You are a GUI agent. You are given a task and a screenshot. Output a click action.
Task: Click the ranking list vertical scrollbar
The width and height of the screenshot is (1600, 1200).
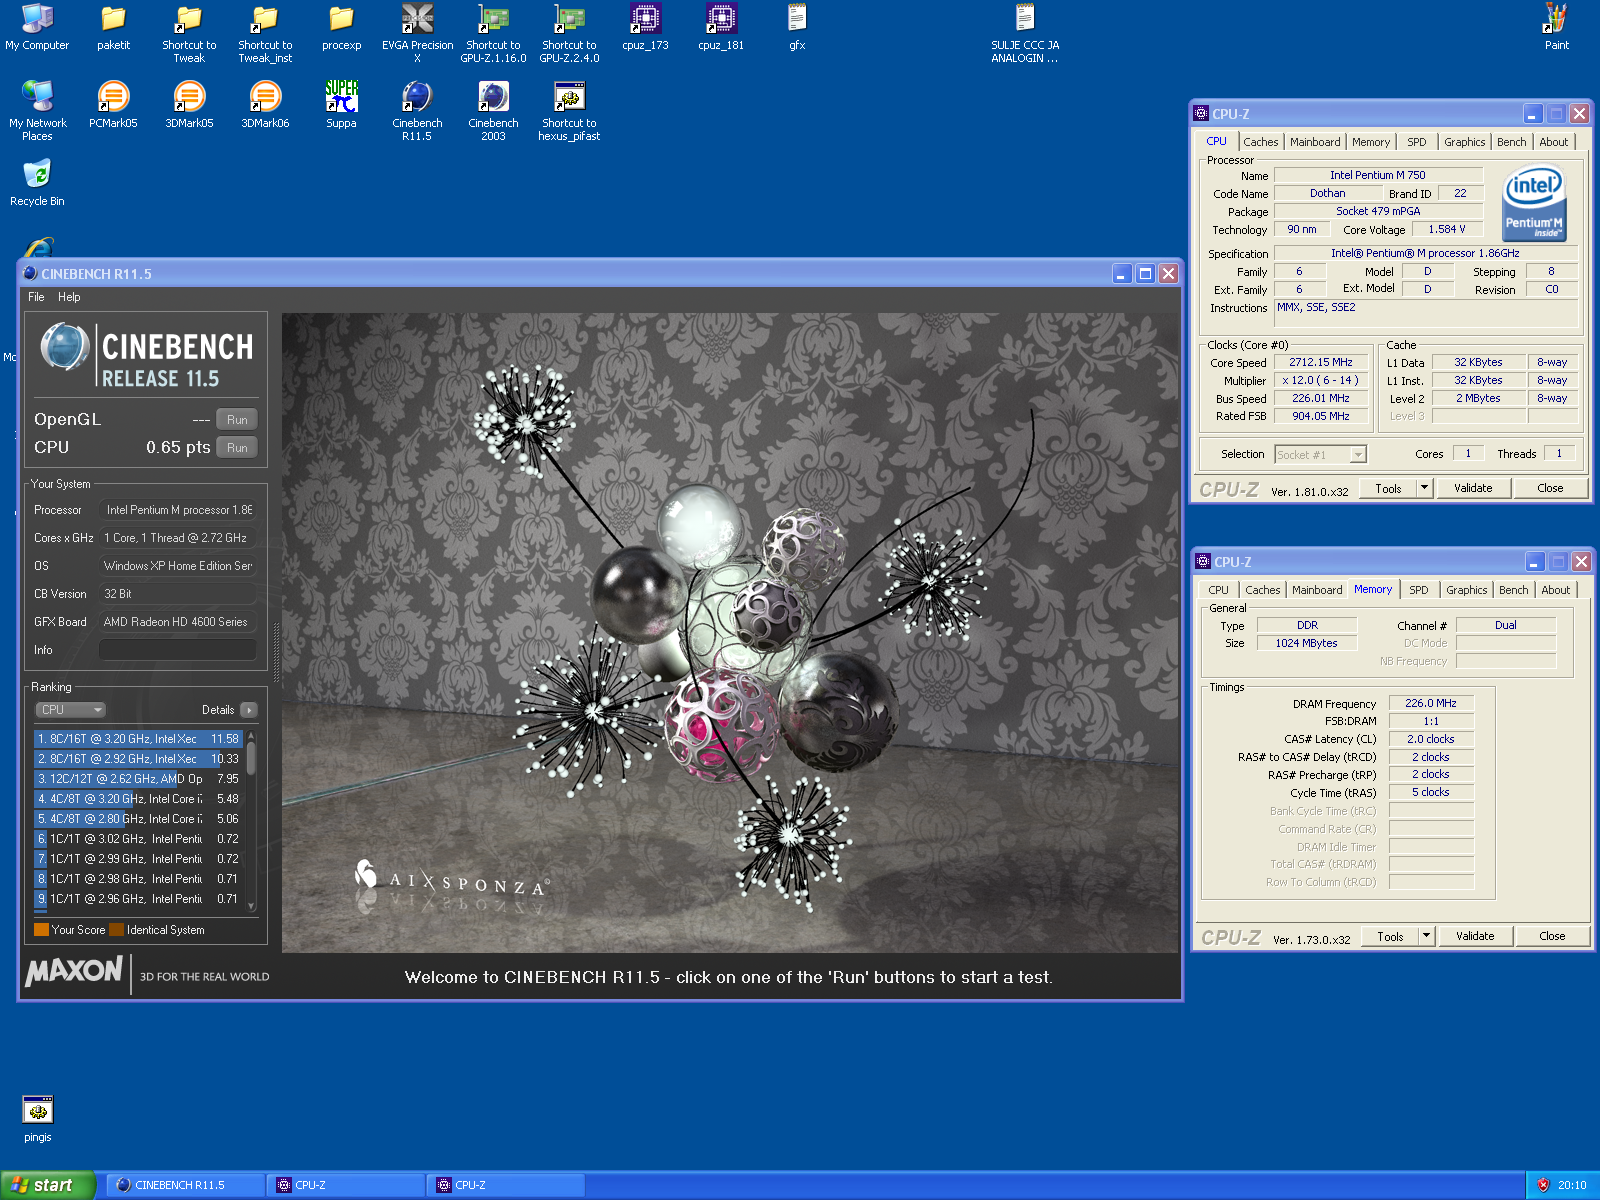[x=251, y=820]
